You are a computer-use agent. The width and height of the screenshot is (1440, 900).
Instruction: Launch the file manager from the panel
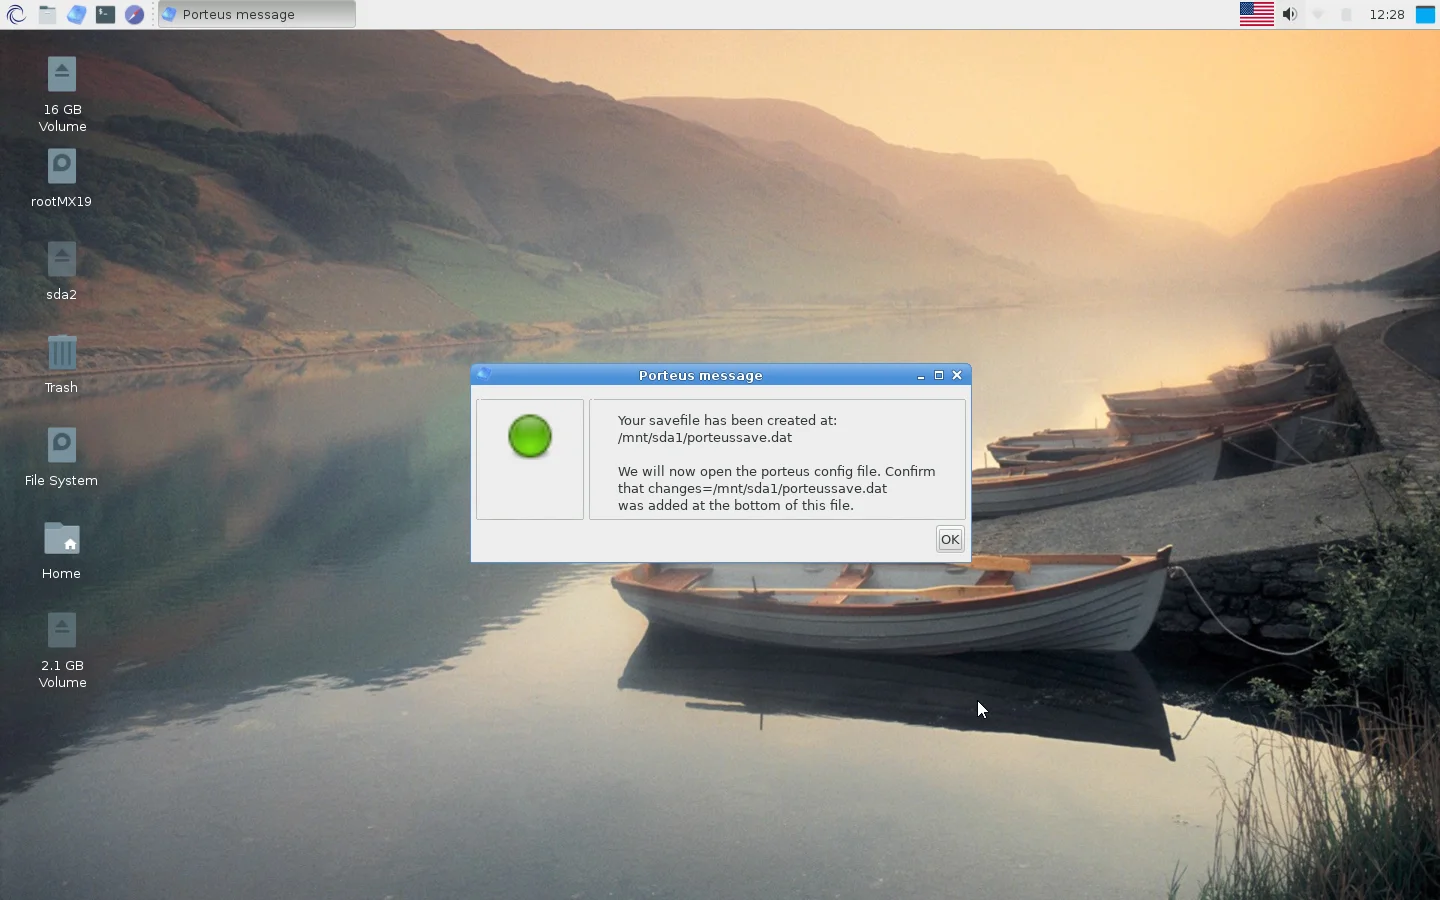click(47, 14)
